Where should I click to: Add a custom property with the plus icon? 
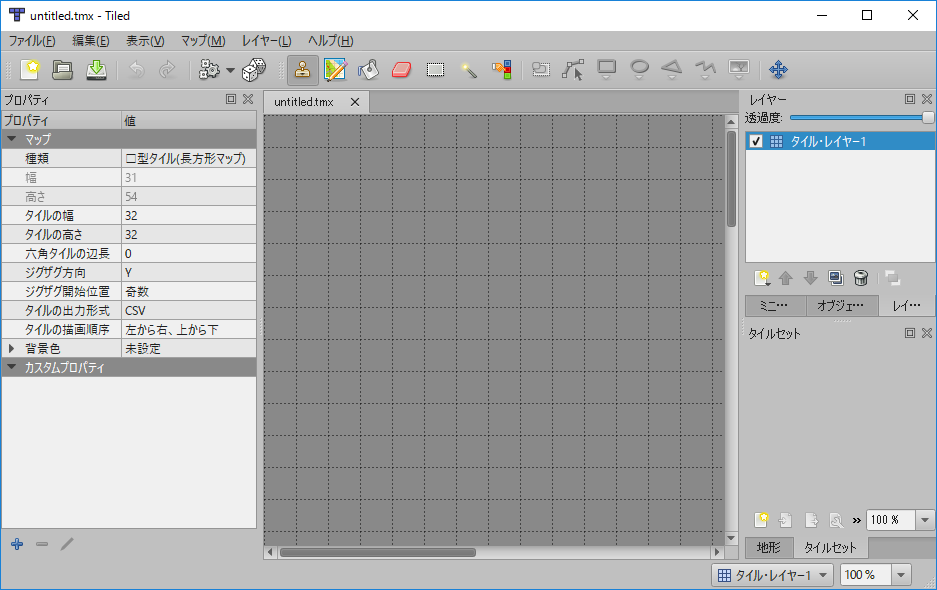pos(16,544)
